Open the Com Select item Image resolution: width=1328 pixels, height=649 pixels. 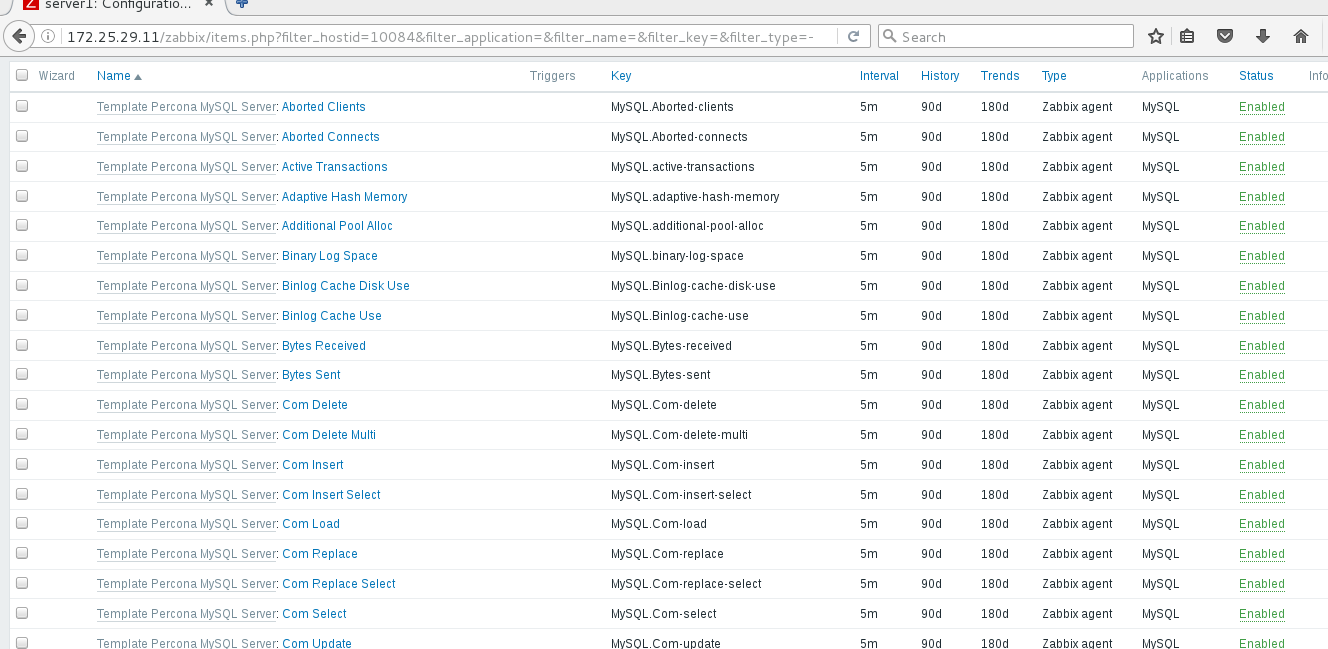314,614
